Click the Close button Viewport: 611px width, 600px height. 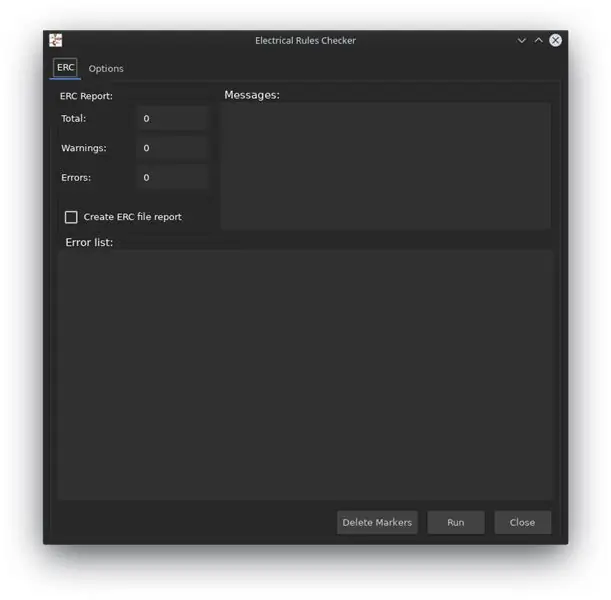(x=523, y=522)
